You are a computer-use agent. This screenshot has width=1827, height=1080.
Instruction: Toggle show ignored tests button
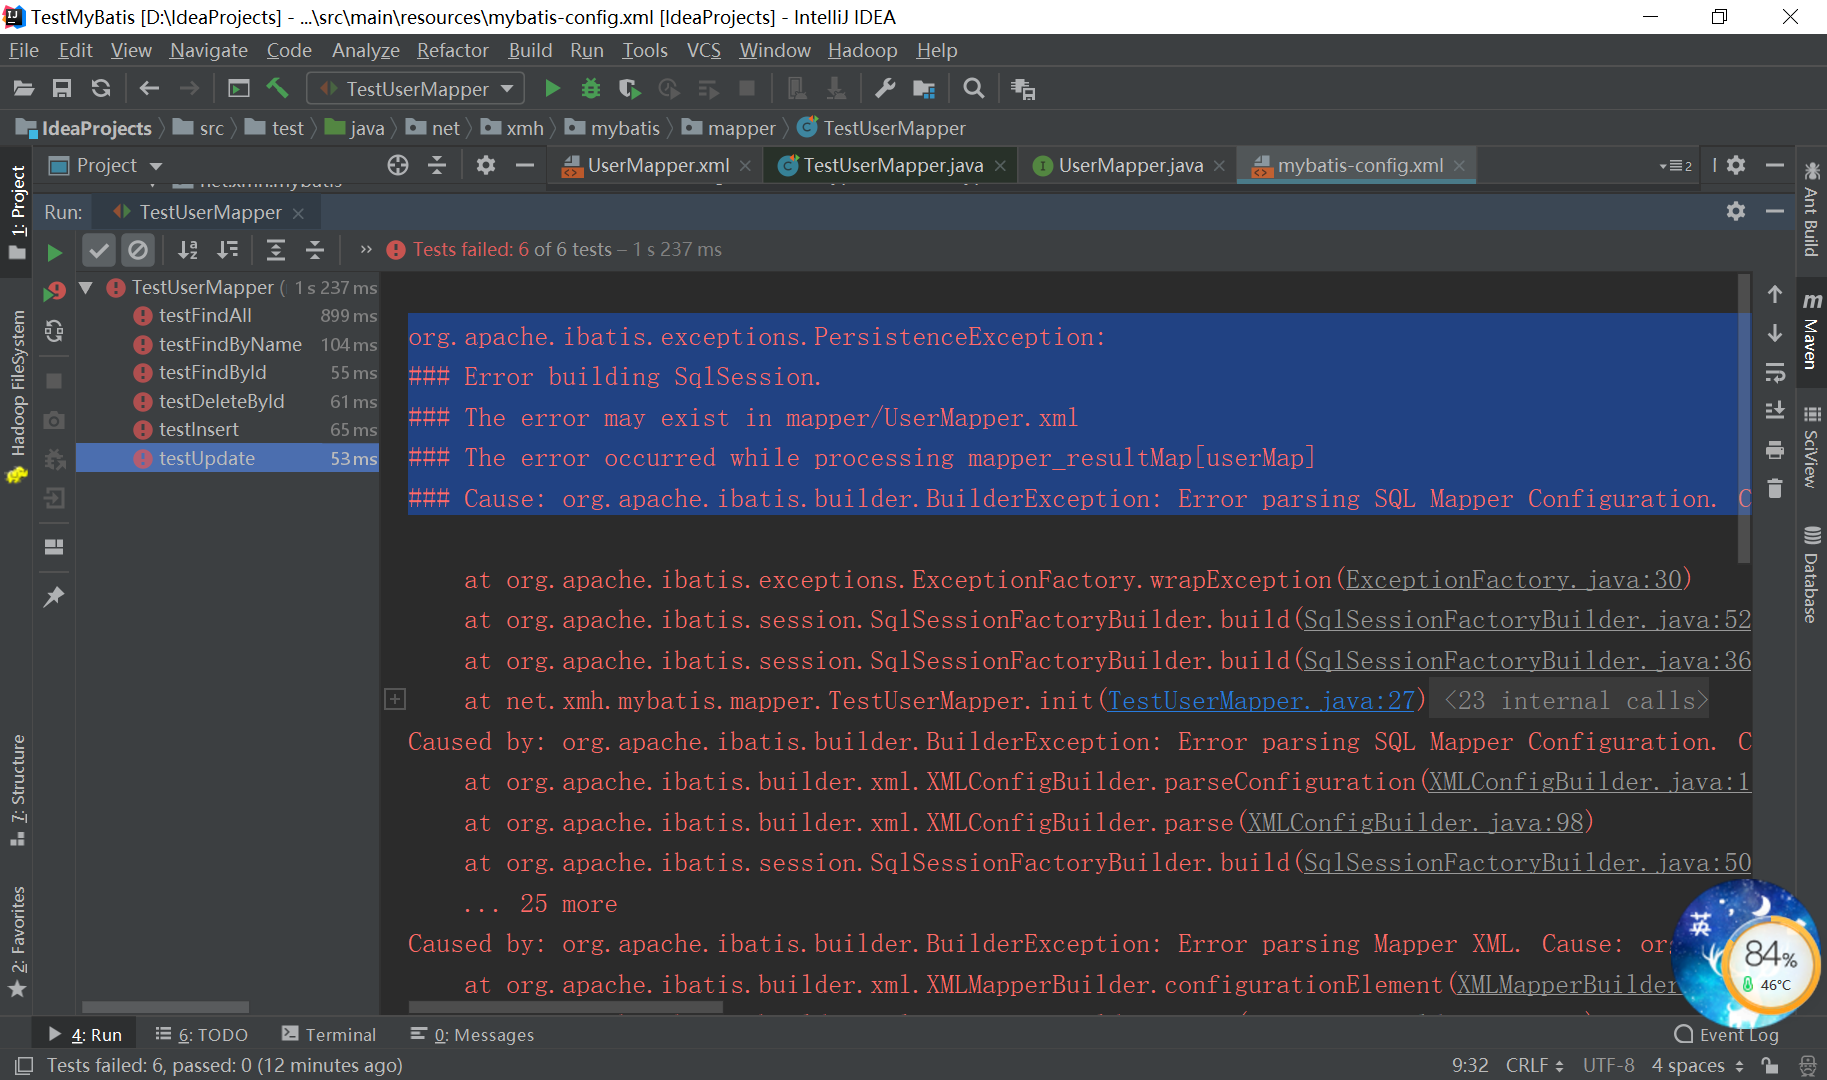tap(138, 250)
